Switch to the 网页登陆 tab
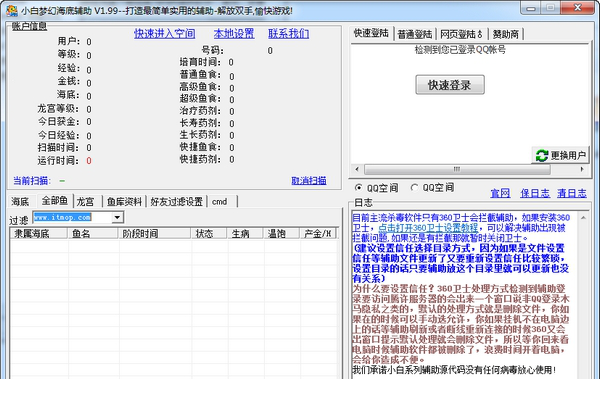 [461, 34]
